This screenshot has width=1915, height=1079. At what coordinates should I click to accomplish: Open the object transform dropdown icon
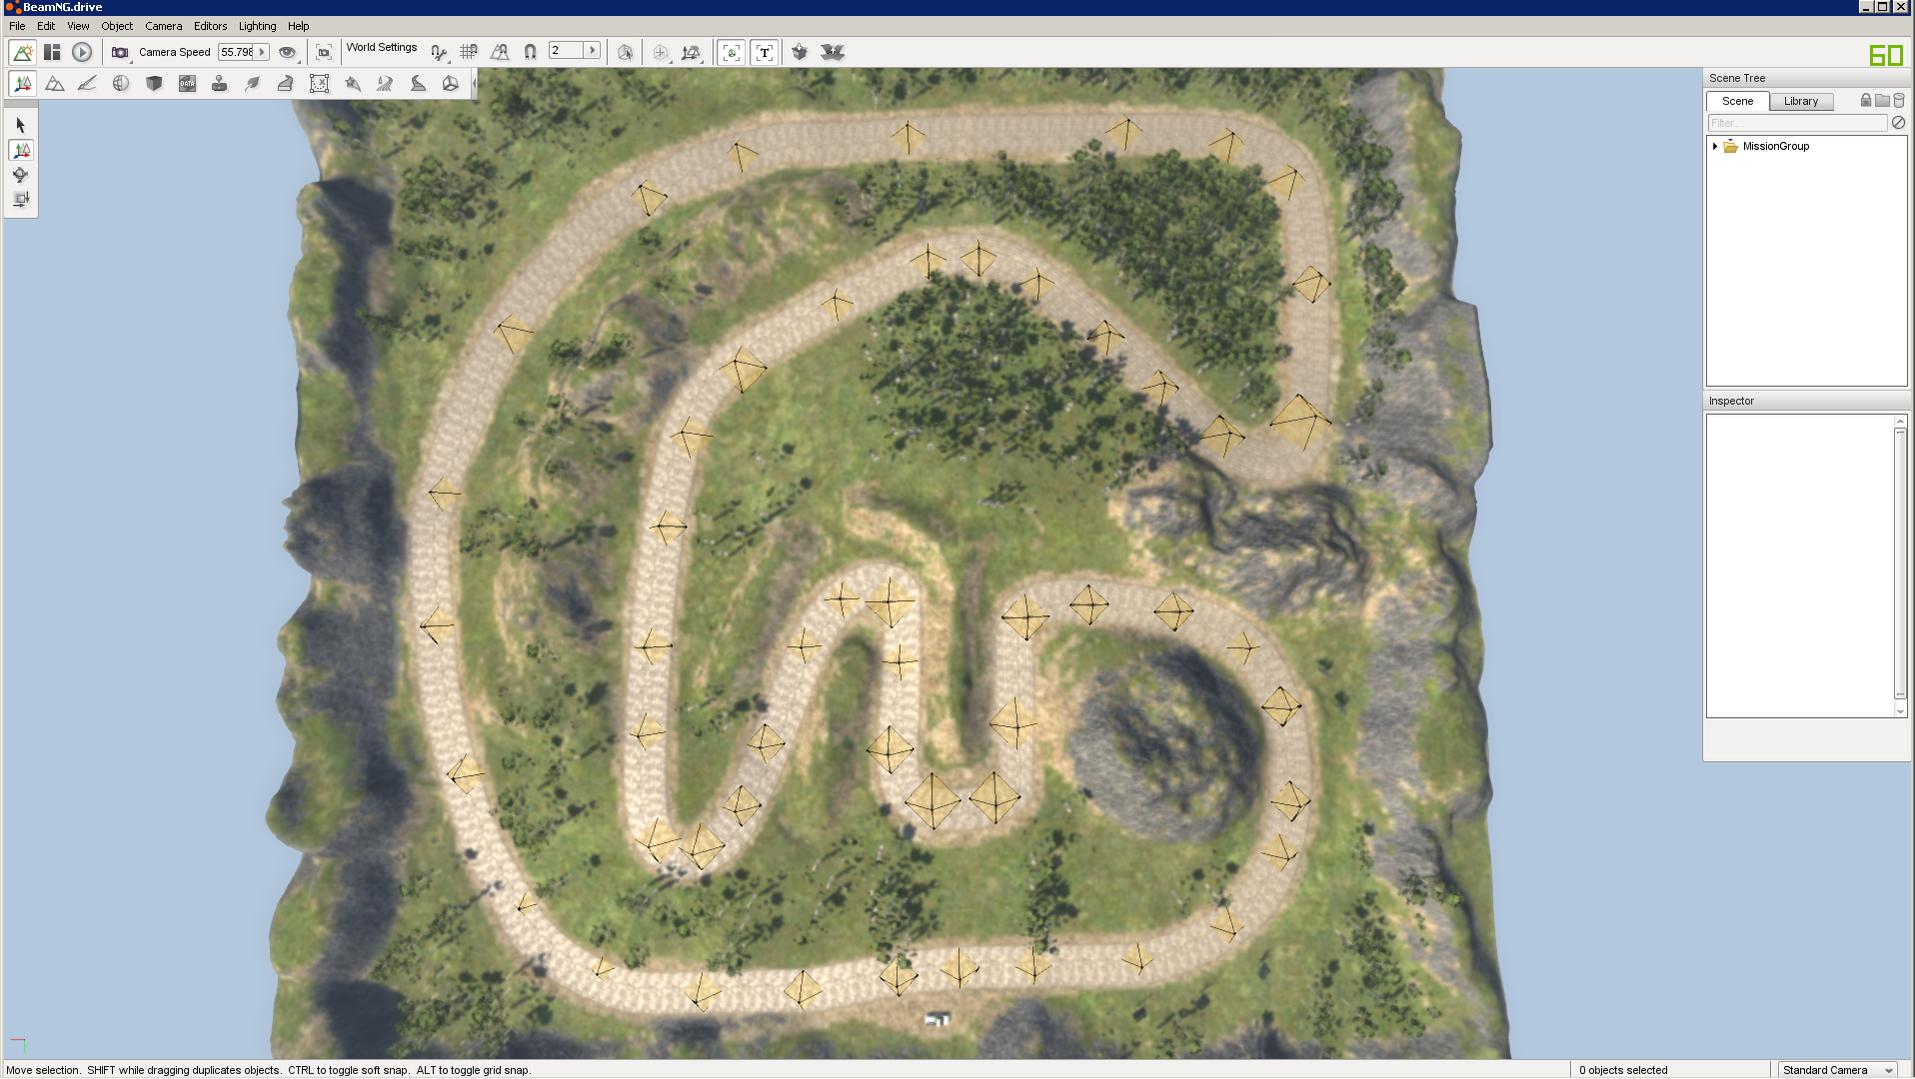[x=691, y=52]
